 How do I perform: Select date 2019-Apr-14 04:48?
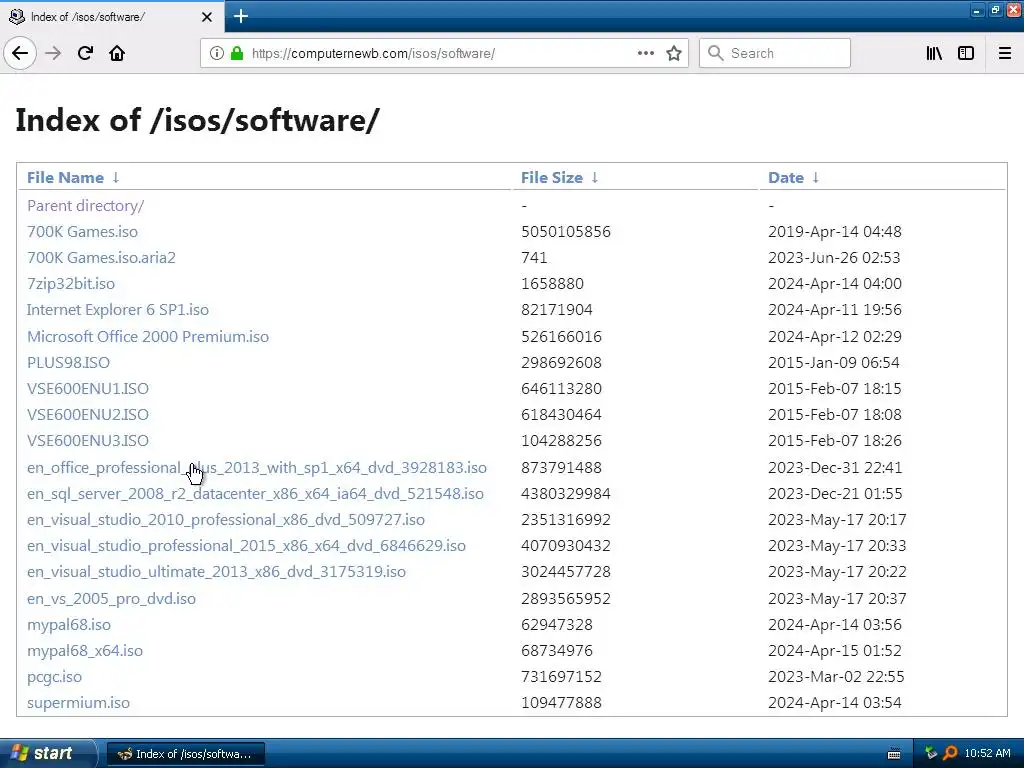[835, 232]
